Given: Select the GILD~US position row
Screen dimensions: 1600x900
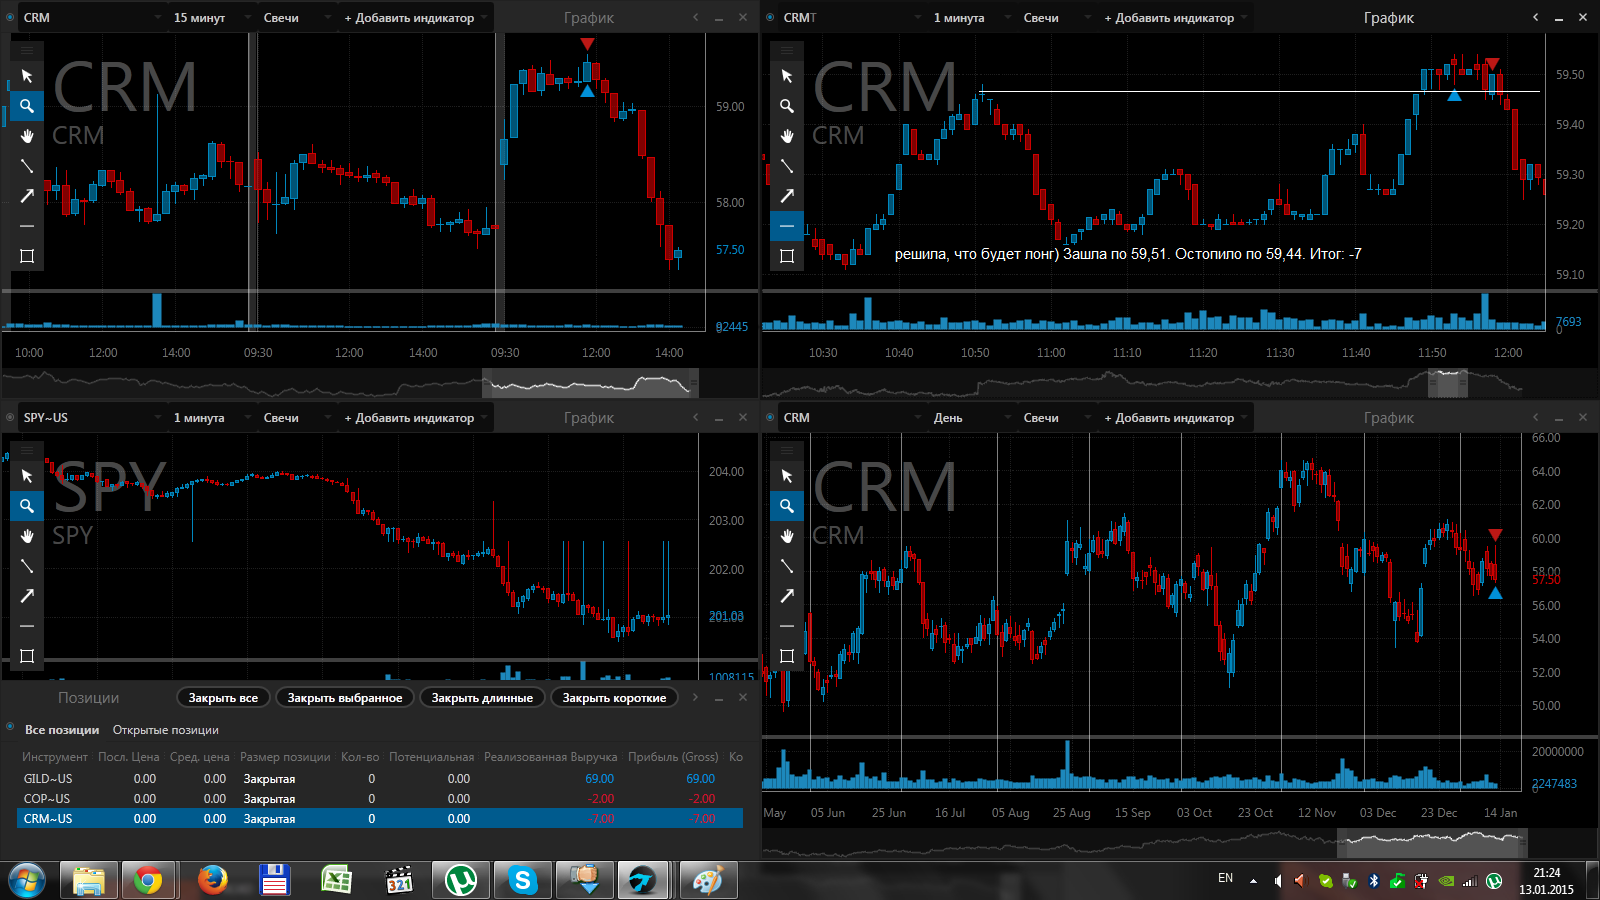Looking at the screenshot, I should [x=380, y=779].
